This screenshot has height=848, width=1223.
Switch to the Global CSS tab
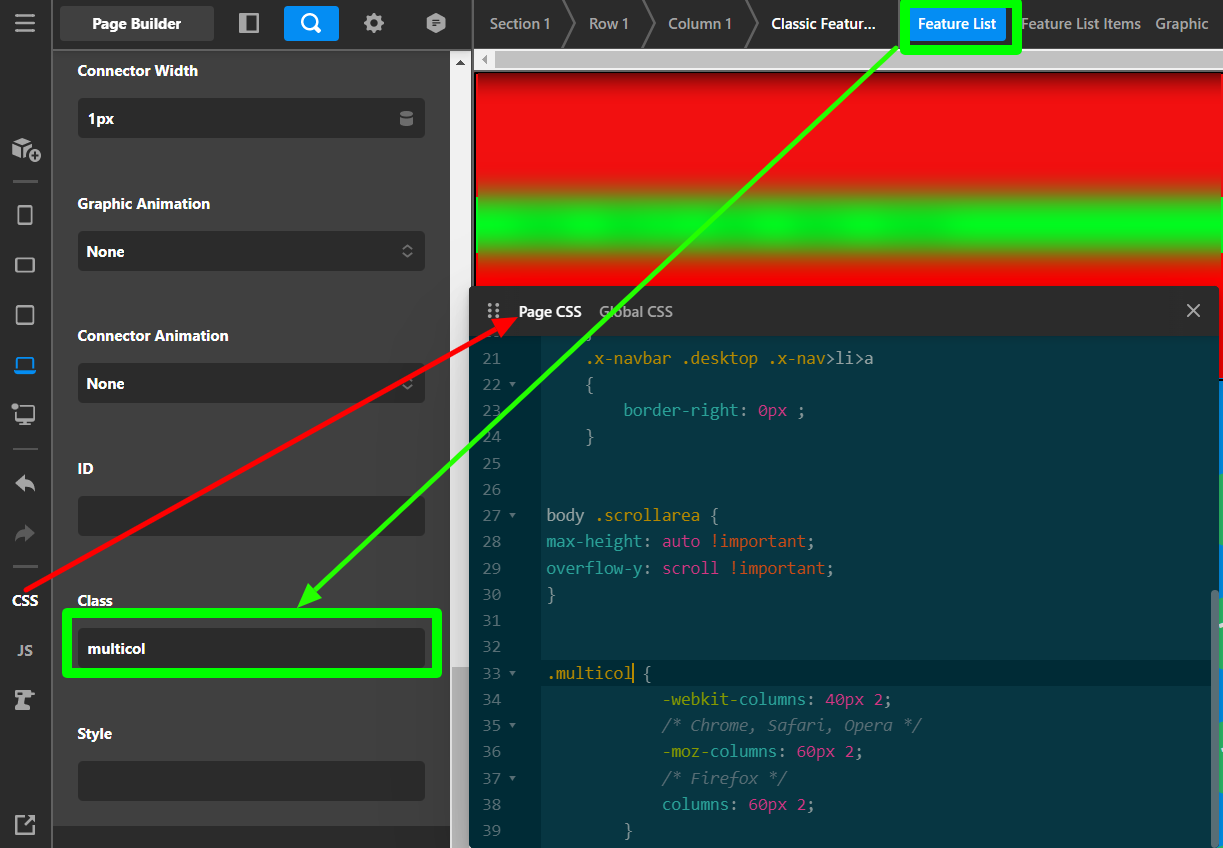point(636,312)
